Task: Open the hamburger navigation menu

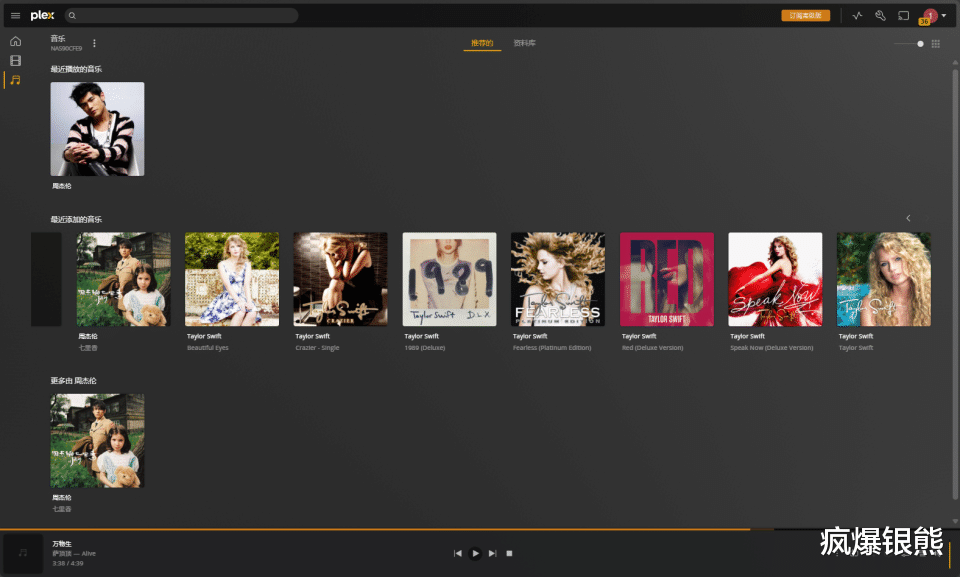Action: click(x=15, y=16)
